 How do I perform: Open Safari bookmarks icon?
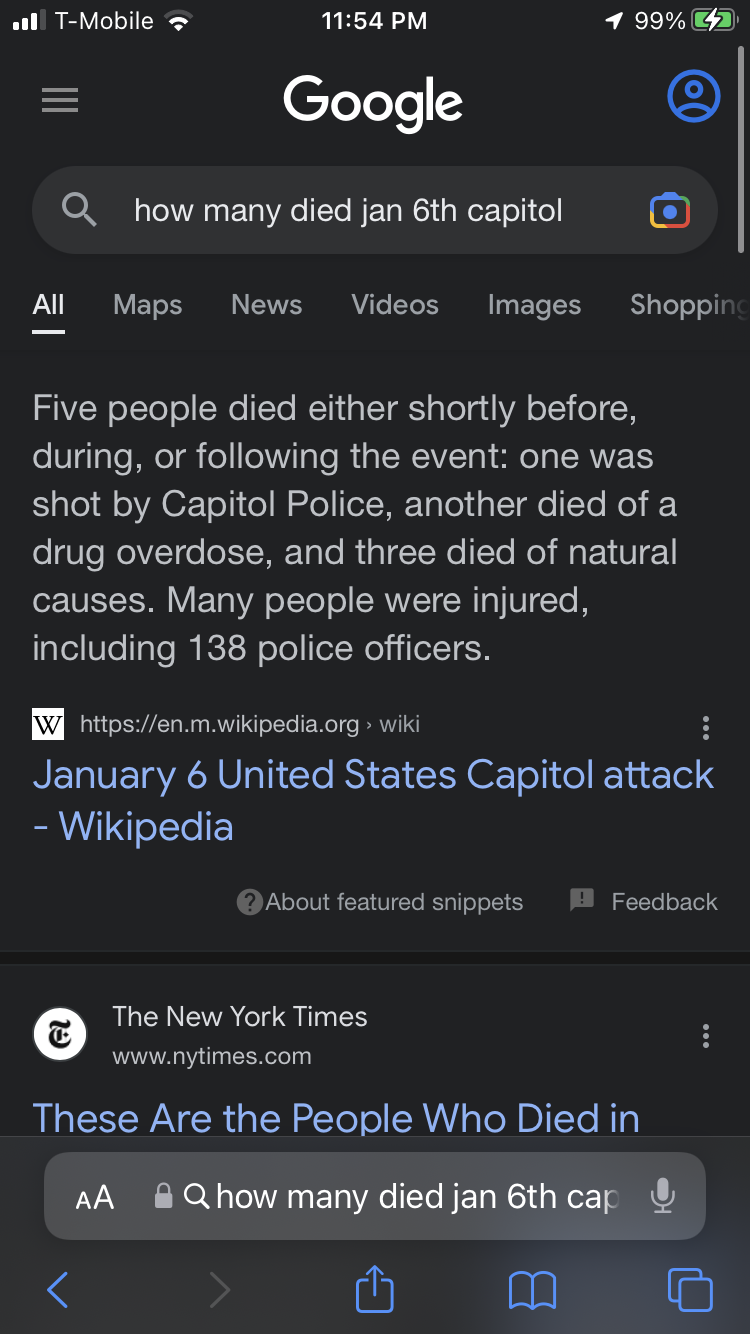pyautogui.click(x=532, y=1289)
